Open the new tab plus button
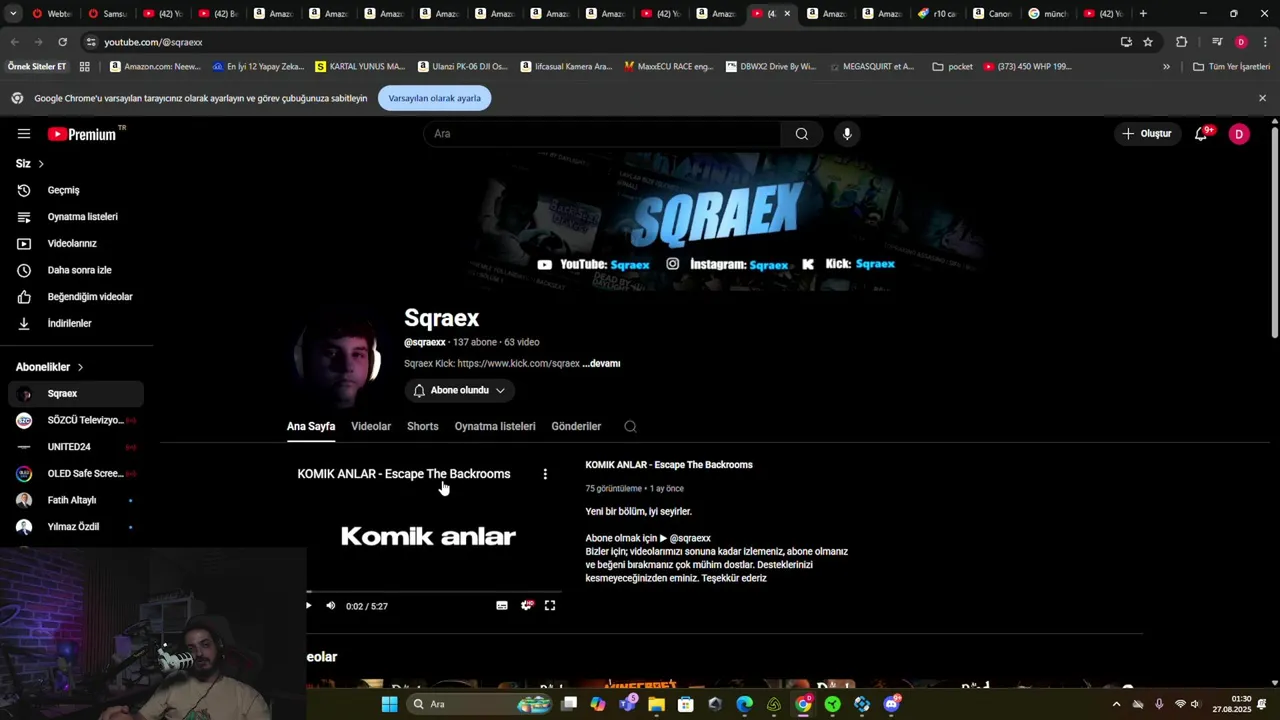Screen dimensions: 1280x720 (1143, 14)
